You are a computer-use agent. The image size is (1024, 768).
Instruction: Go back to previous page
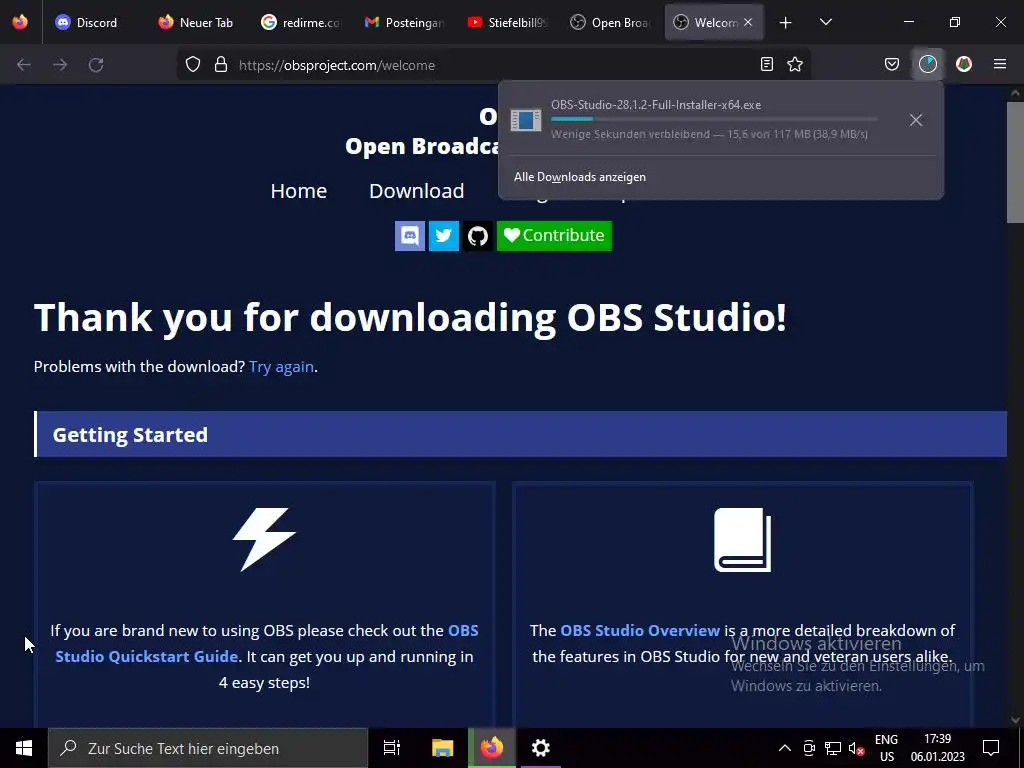click(x=24, y=65)
